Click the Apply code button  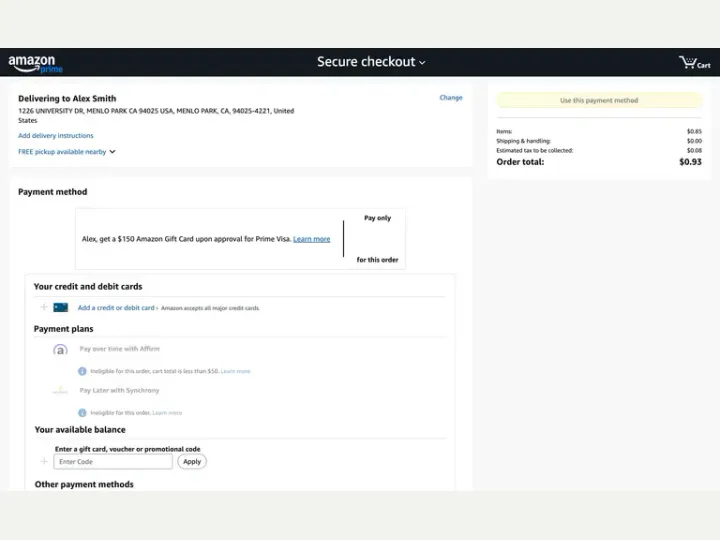192,461
